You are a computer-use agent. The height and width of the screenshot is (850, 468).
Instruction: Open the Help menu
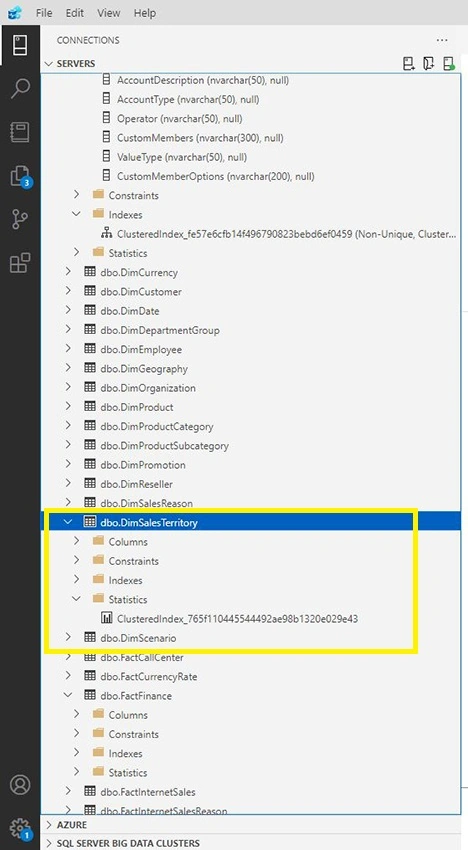pos(145,12)
